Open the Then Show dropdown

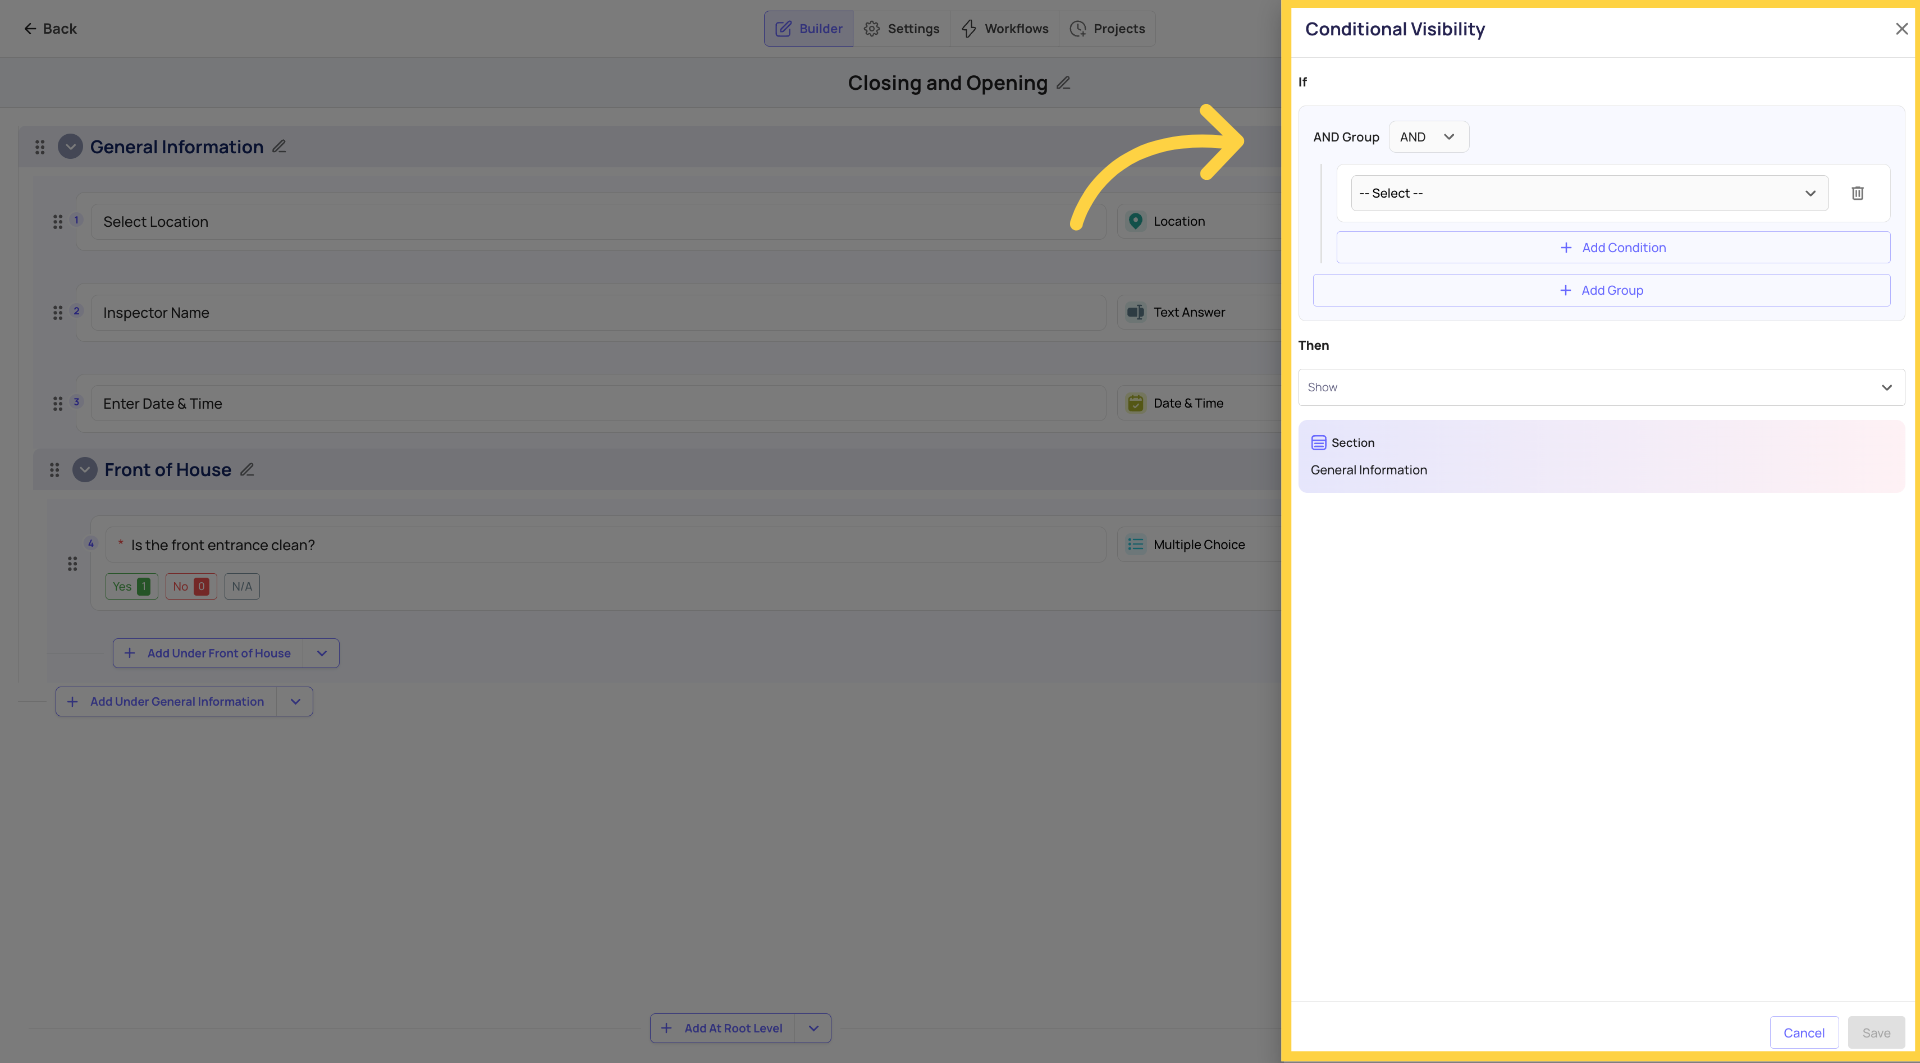pyautogui.click(x=1601, y=388)
